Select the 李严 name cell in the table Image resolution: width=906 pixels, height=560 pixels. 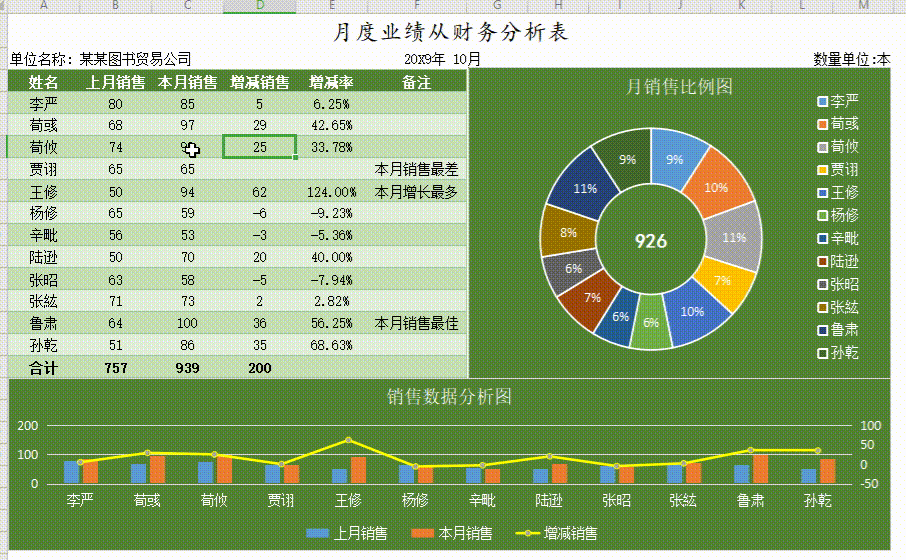pyautogui.click(x=43, y=104)
